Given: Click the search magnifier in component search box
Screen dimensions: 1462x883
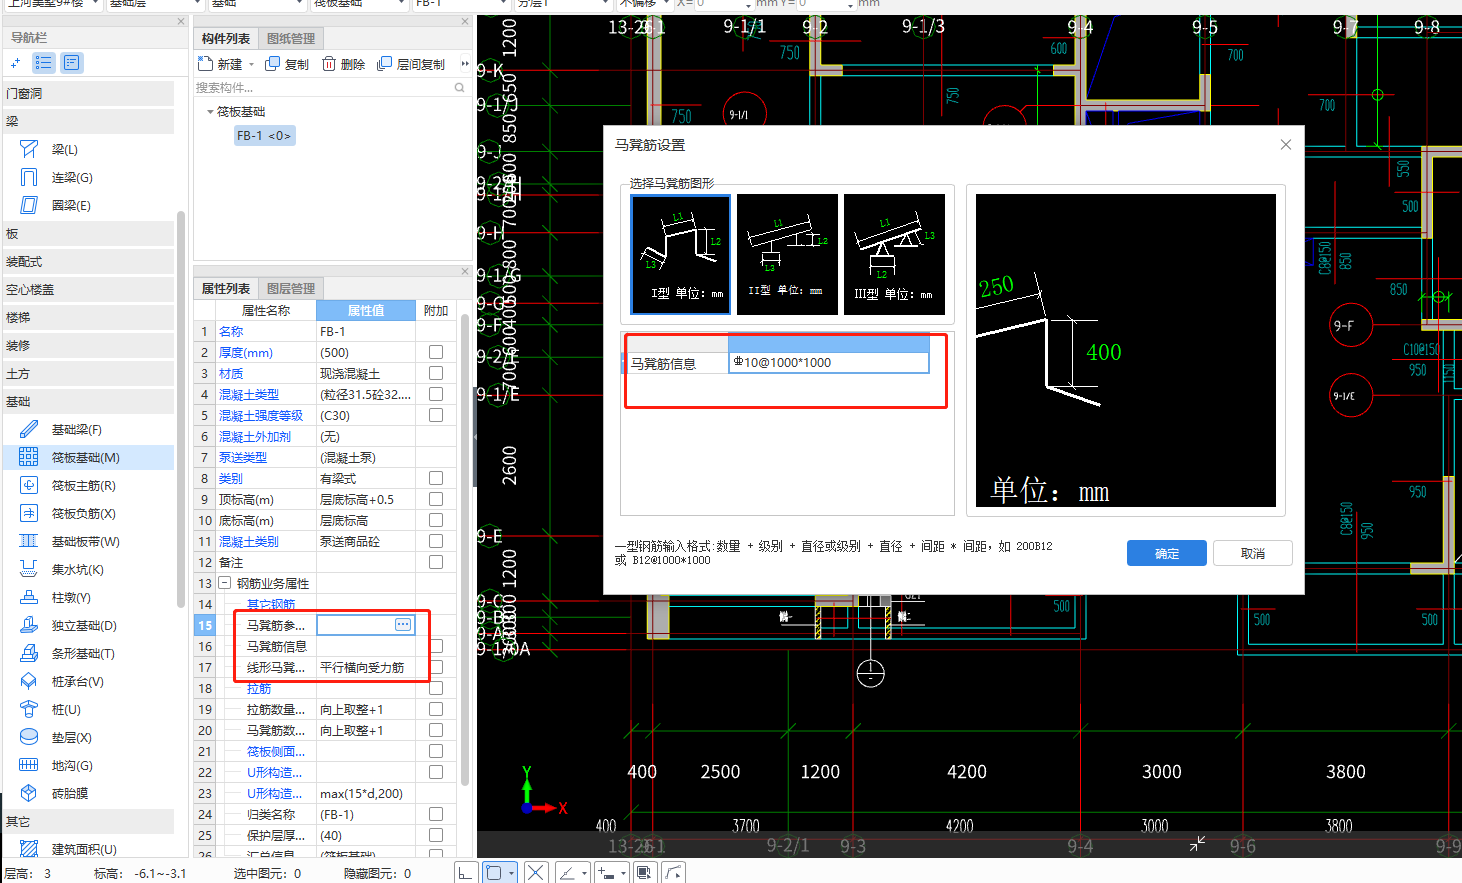Looking at the screenshot, I should pos(460,88).
